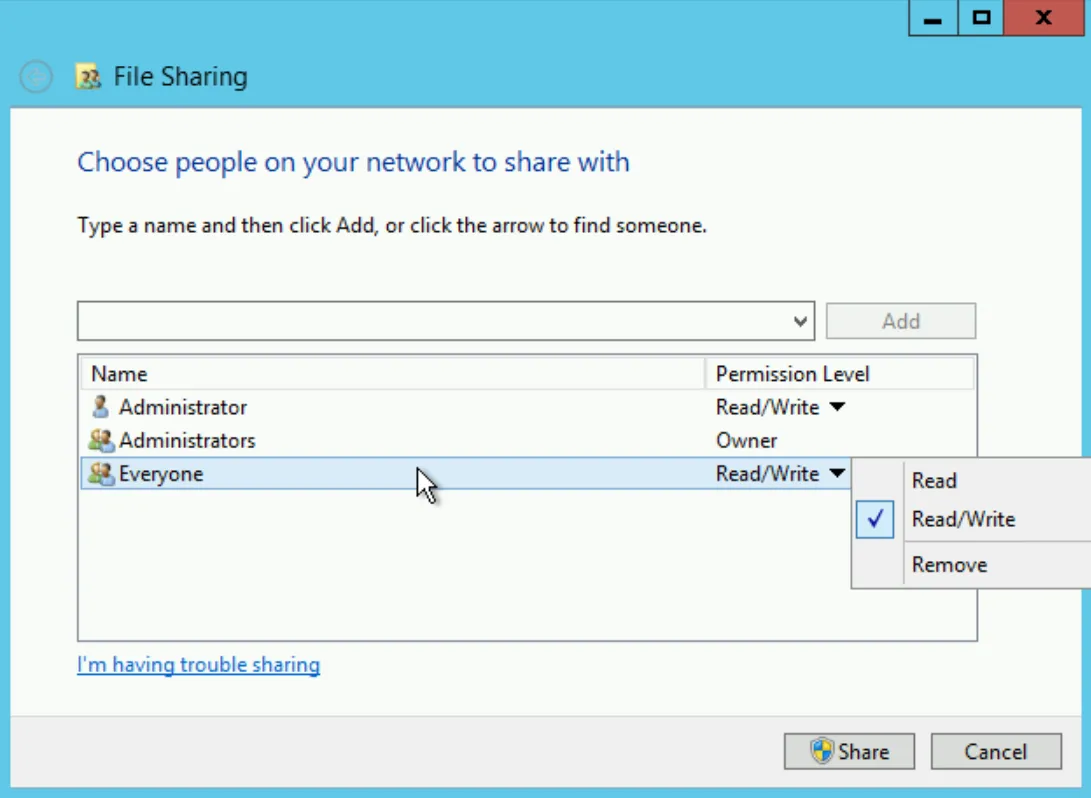The image size is (1091, 798).
Task: Click the Administrator user icon
Action: coord(101,407)
